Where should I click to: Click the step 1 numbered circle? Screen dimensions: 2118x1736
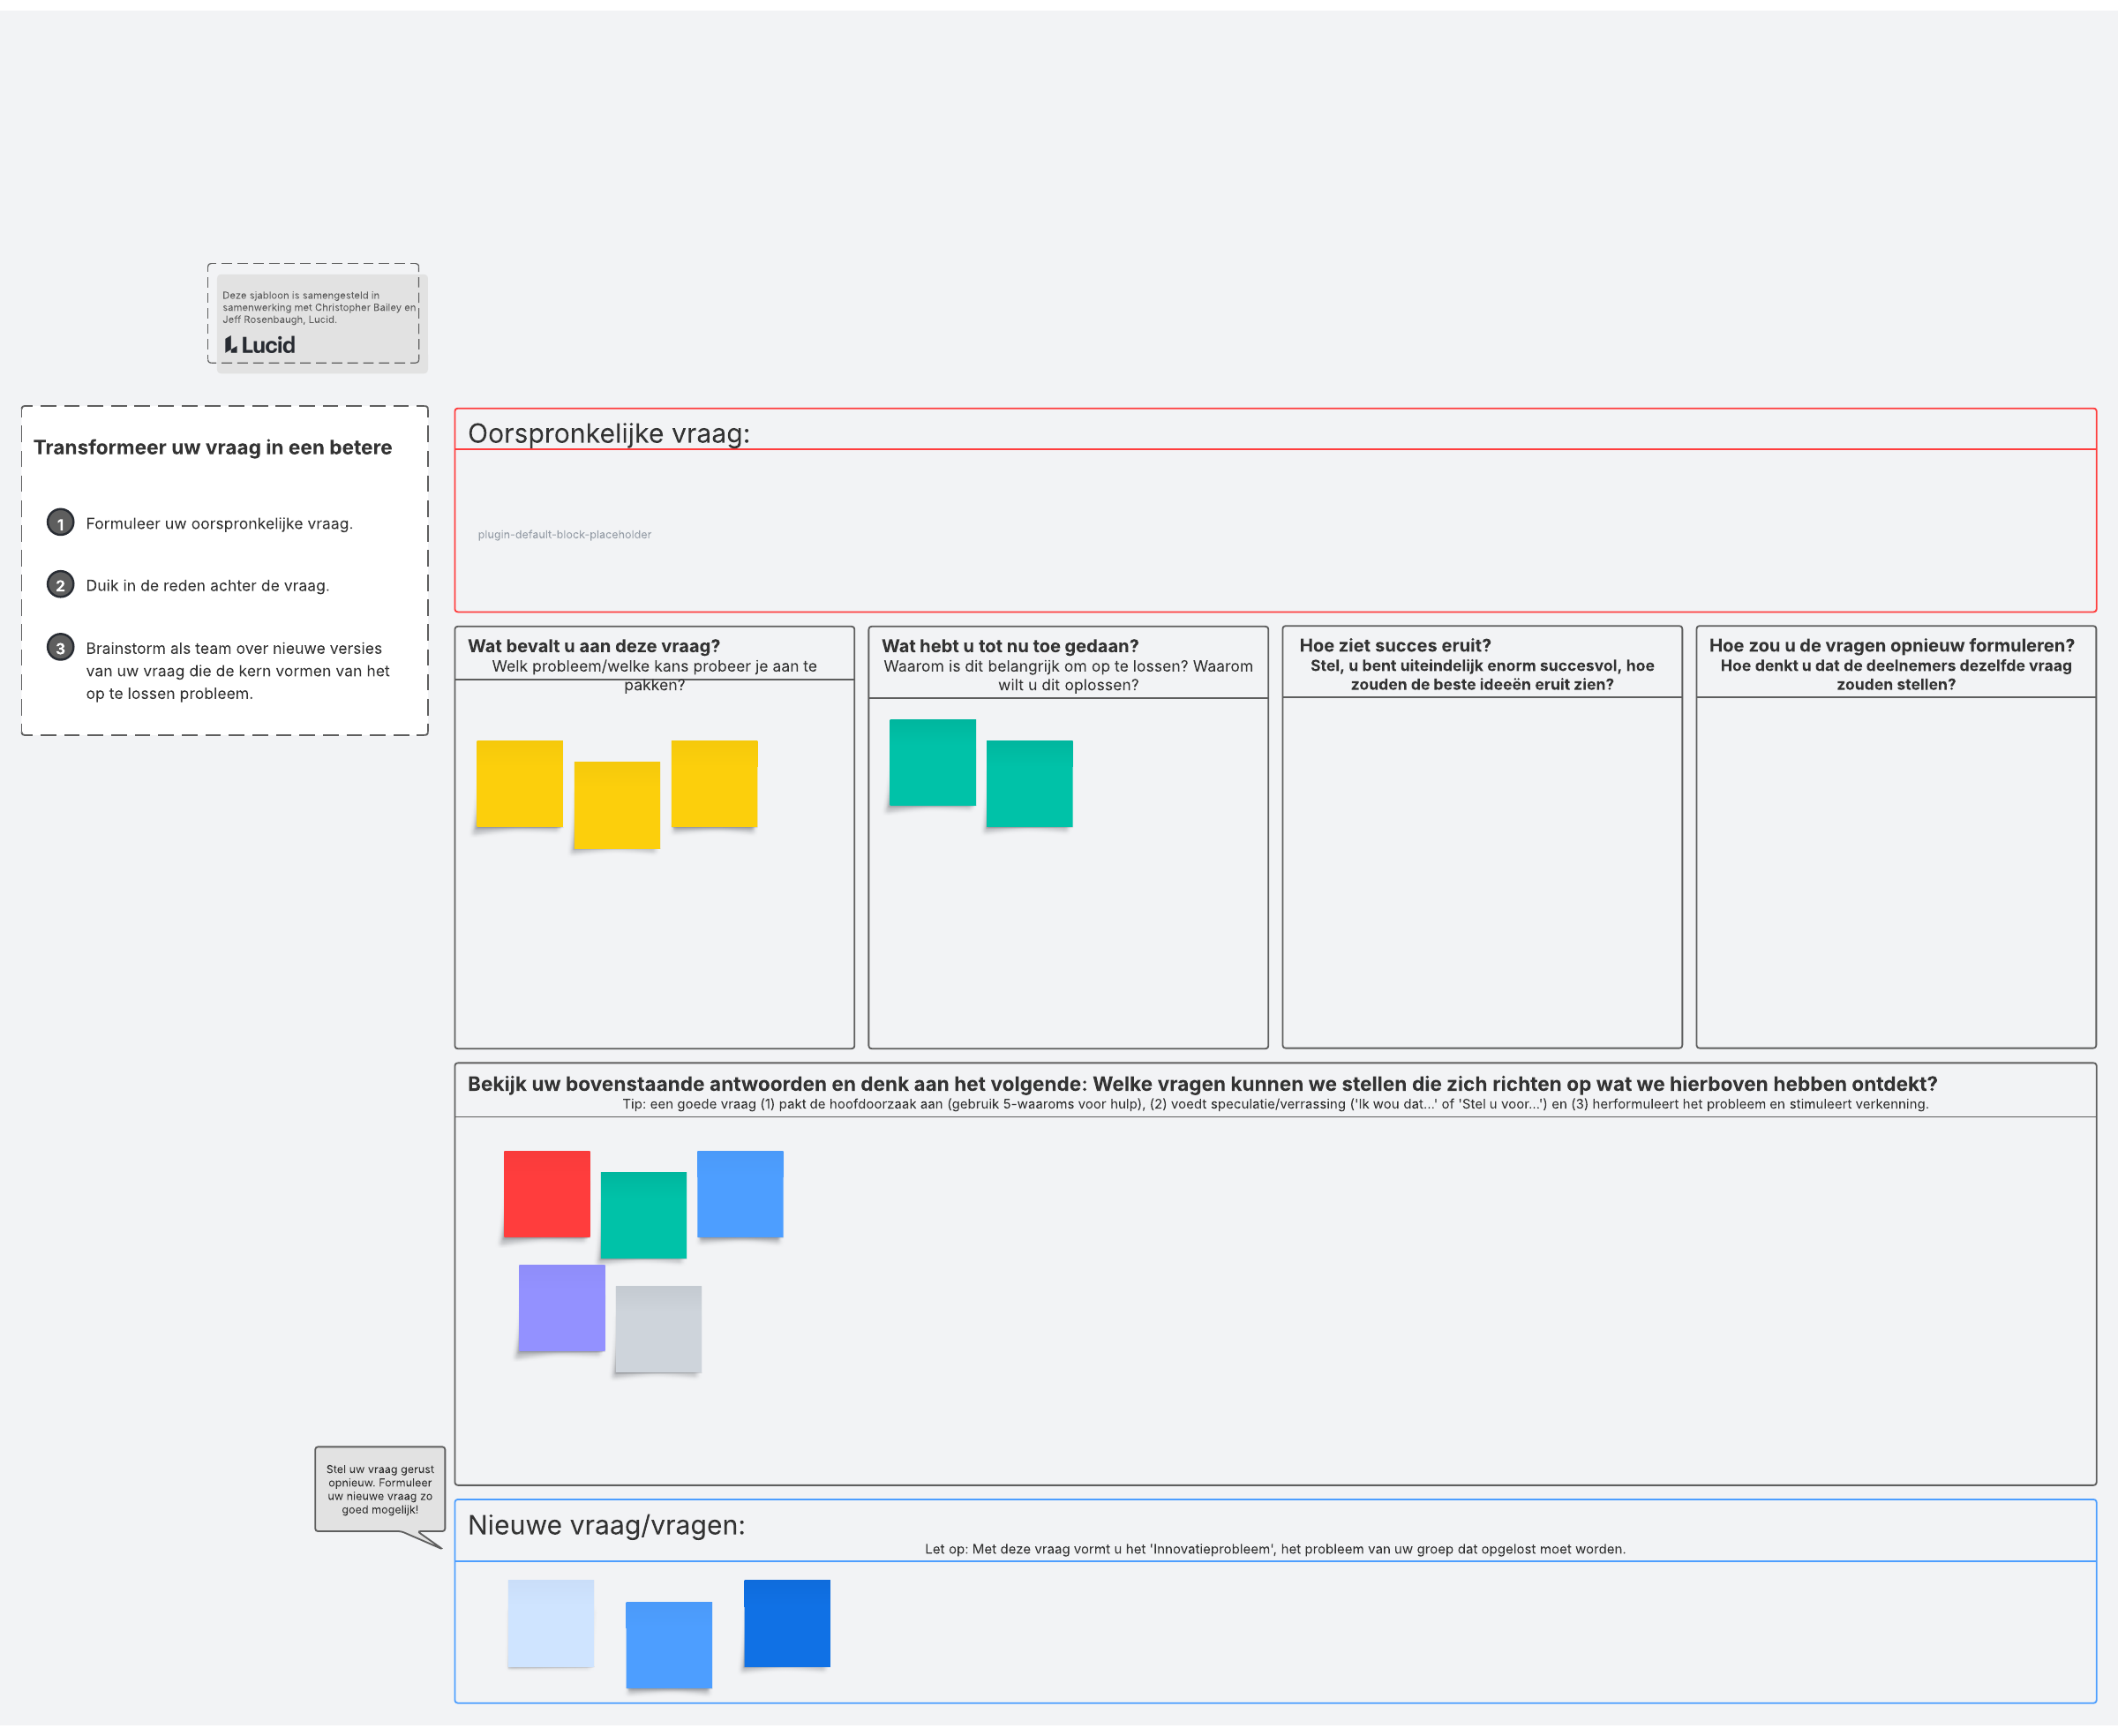tap(60, 523)
